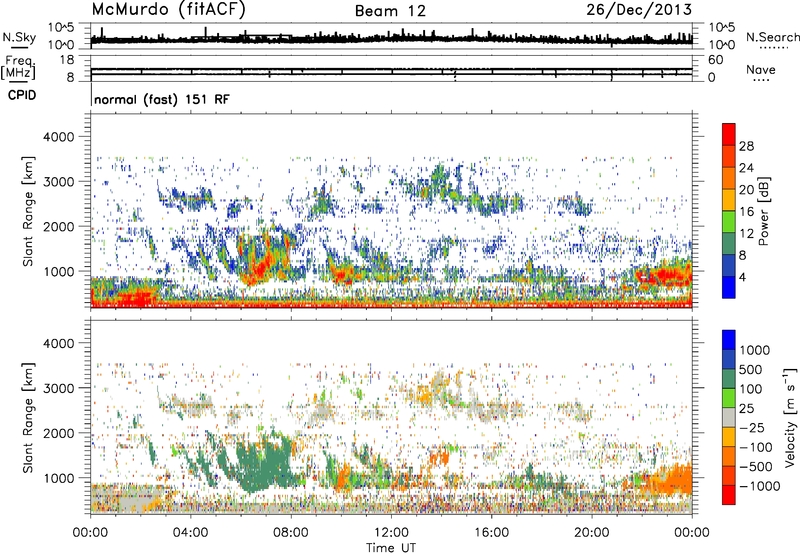Click the '4000' tick on power panel axis
The width and height of the screenshot is (800, 554).
58,137
